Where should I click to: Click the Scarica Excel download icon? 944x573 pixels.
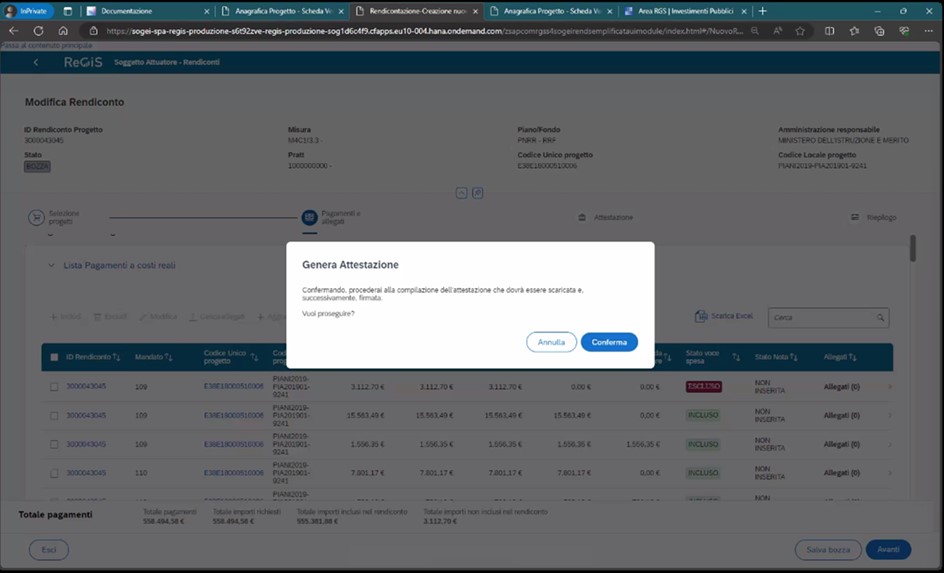pos(702,317)
